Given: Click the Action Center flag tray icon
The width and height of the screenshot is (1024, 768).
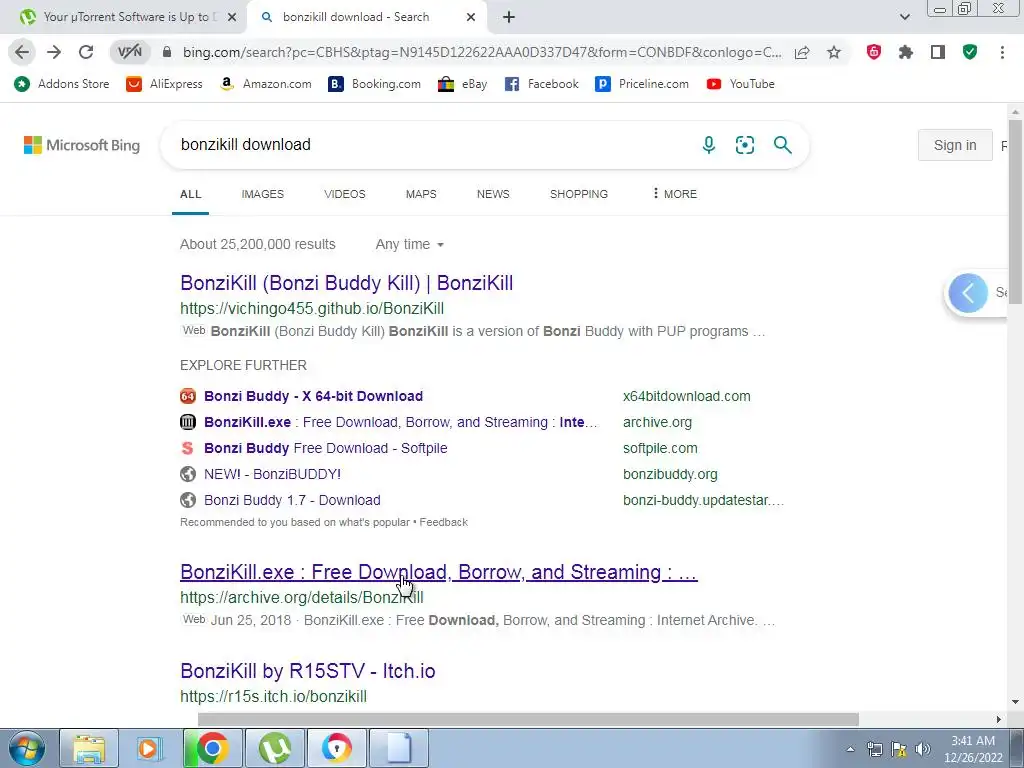Looking at the screenshot, I should tap(899, 750).
